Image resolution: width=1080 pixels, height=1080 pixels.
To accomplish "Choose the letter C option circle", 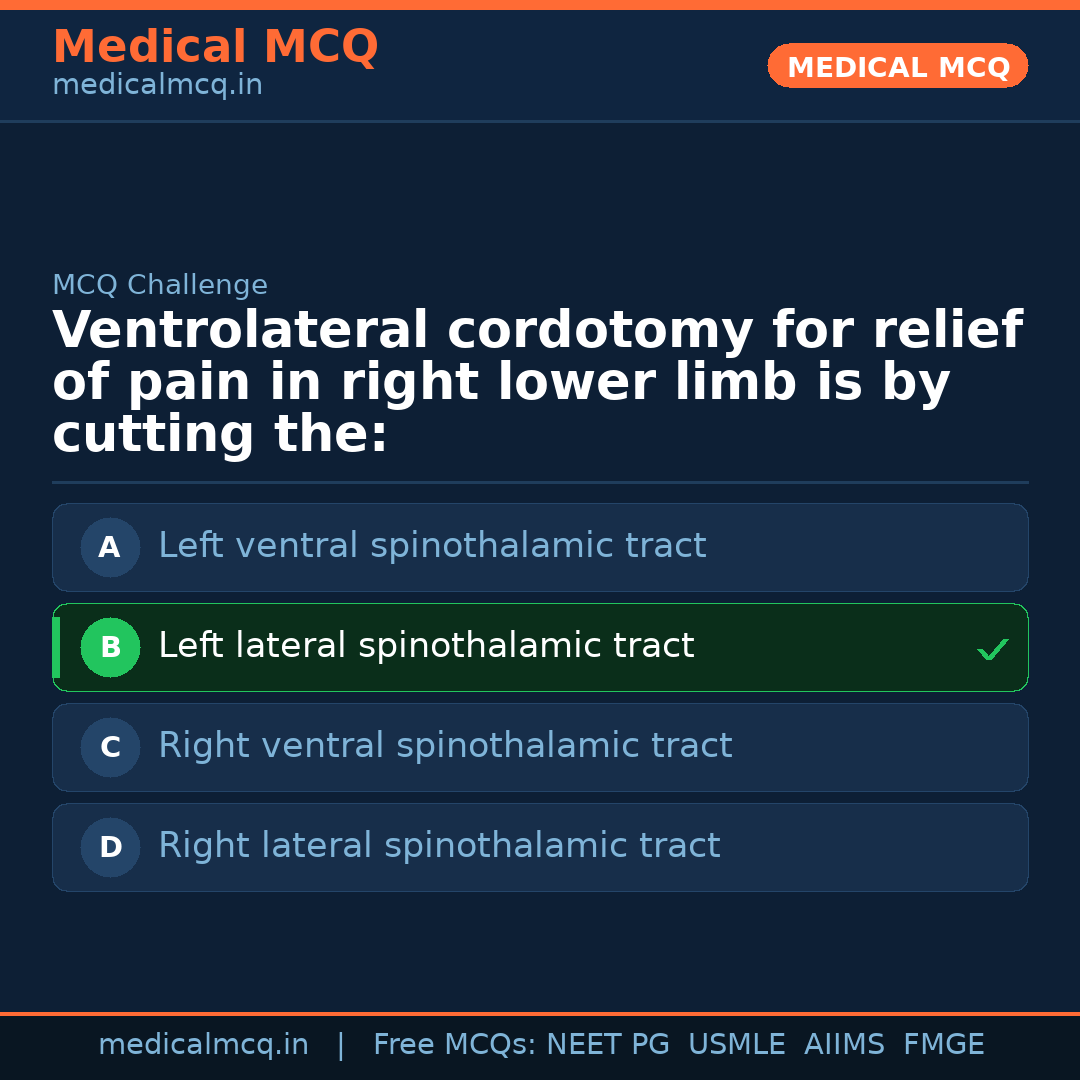I will (x=110, y=747).
